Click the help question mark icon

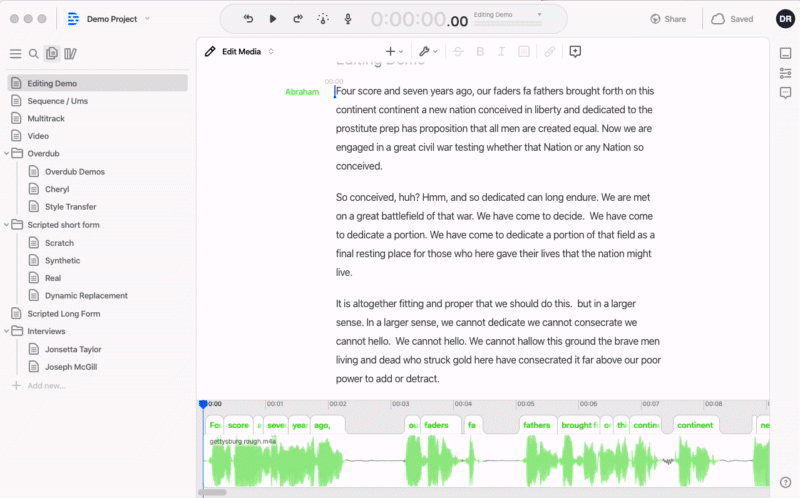tap(786, 482)
